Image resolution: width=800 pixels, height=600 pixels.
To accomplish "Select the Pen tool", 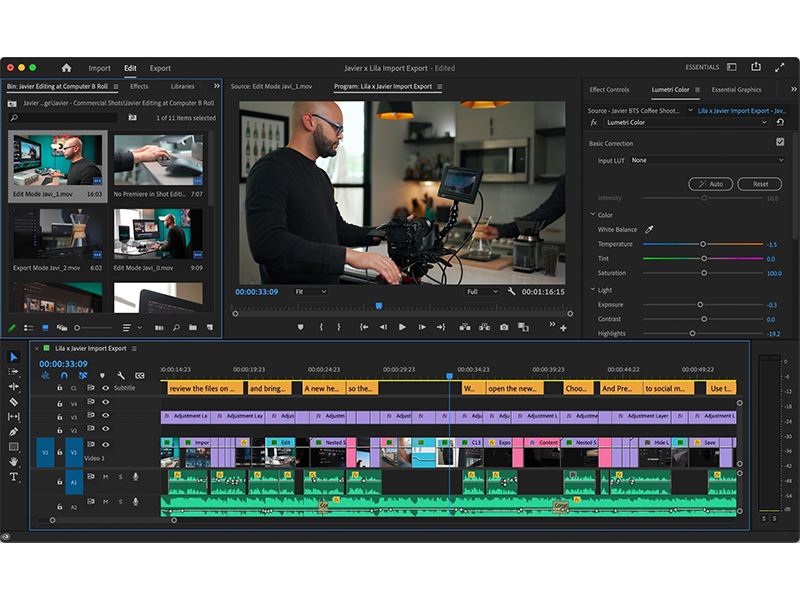I will (x=14, y=431).
